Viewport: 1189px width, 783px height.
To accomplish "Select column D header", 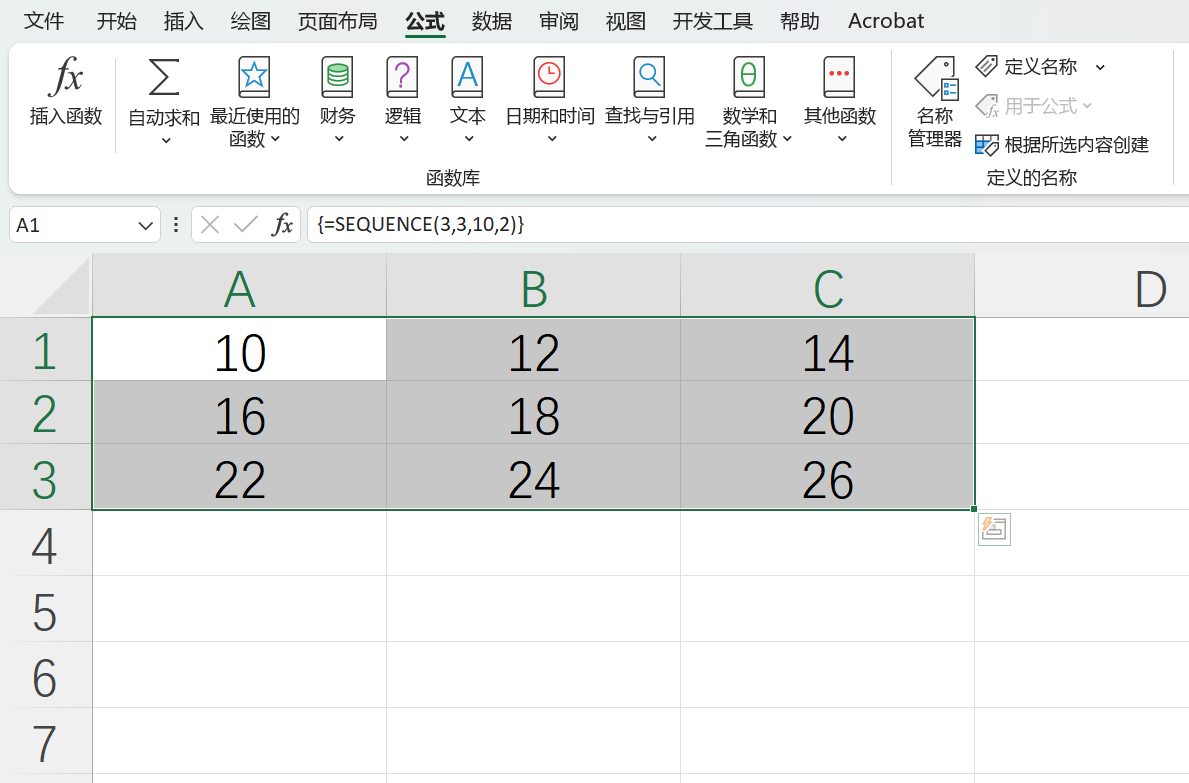I will coord(1082,286).
